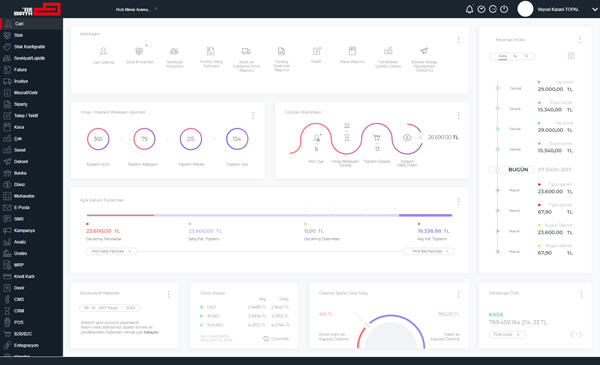Click the Açık Fatura Toplamları progress bar
The width and height of the screenshot is (600, 365).
point(269,215)
